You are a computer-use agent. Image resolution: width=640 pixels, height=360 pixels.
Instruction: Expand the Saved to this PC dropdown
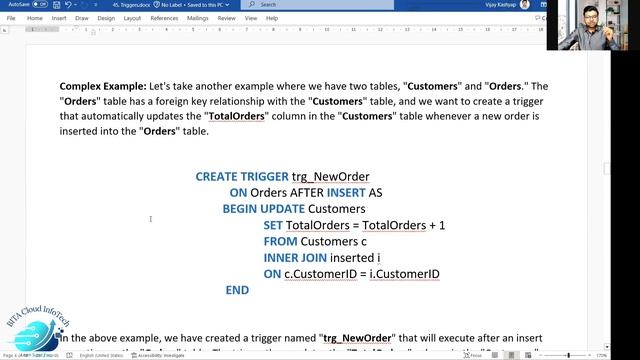(x=227, y=5)
